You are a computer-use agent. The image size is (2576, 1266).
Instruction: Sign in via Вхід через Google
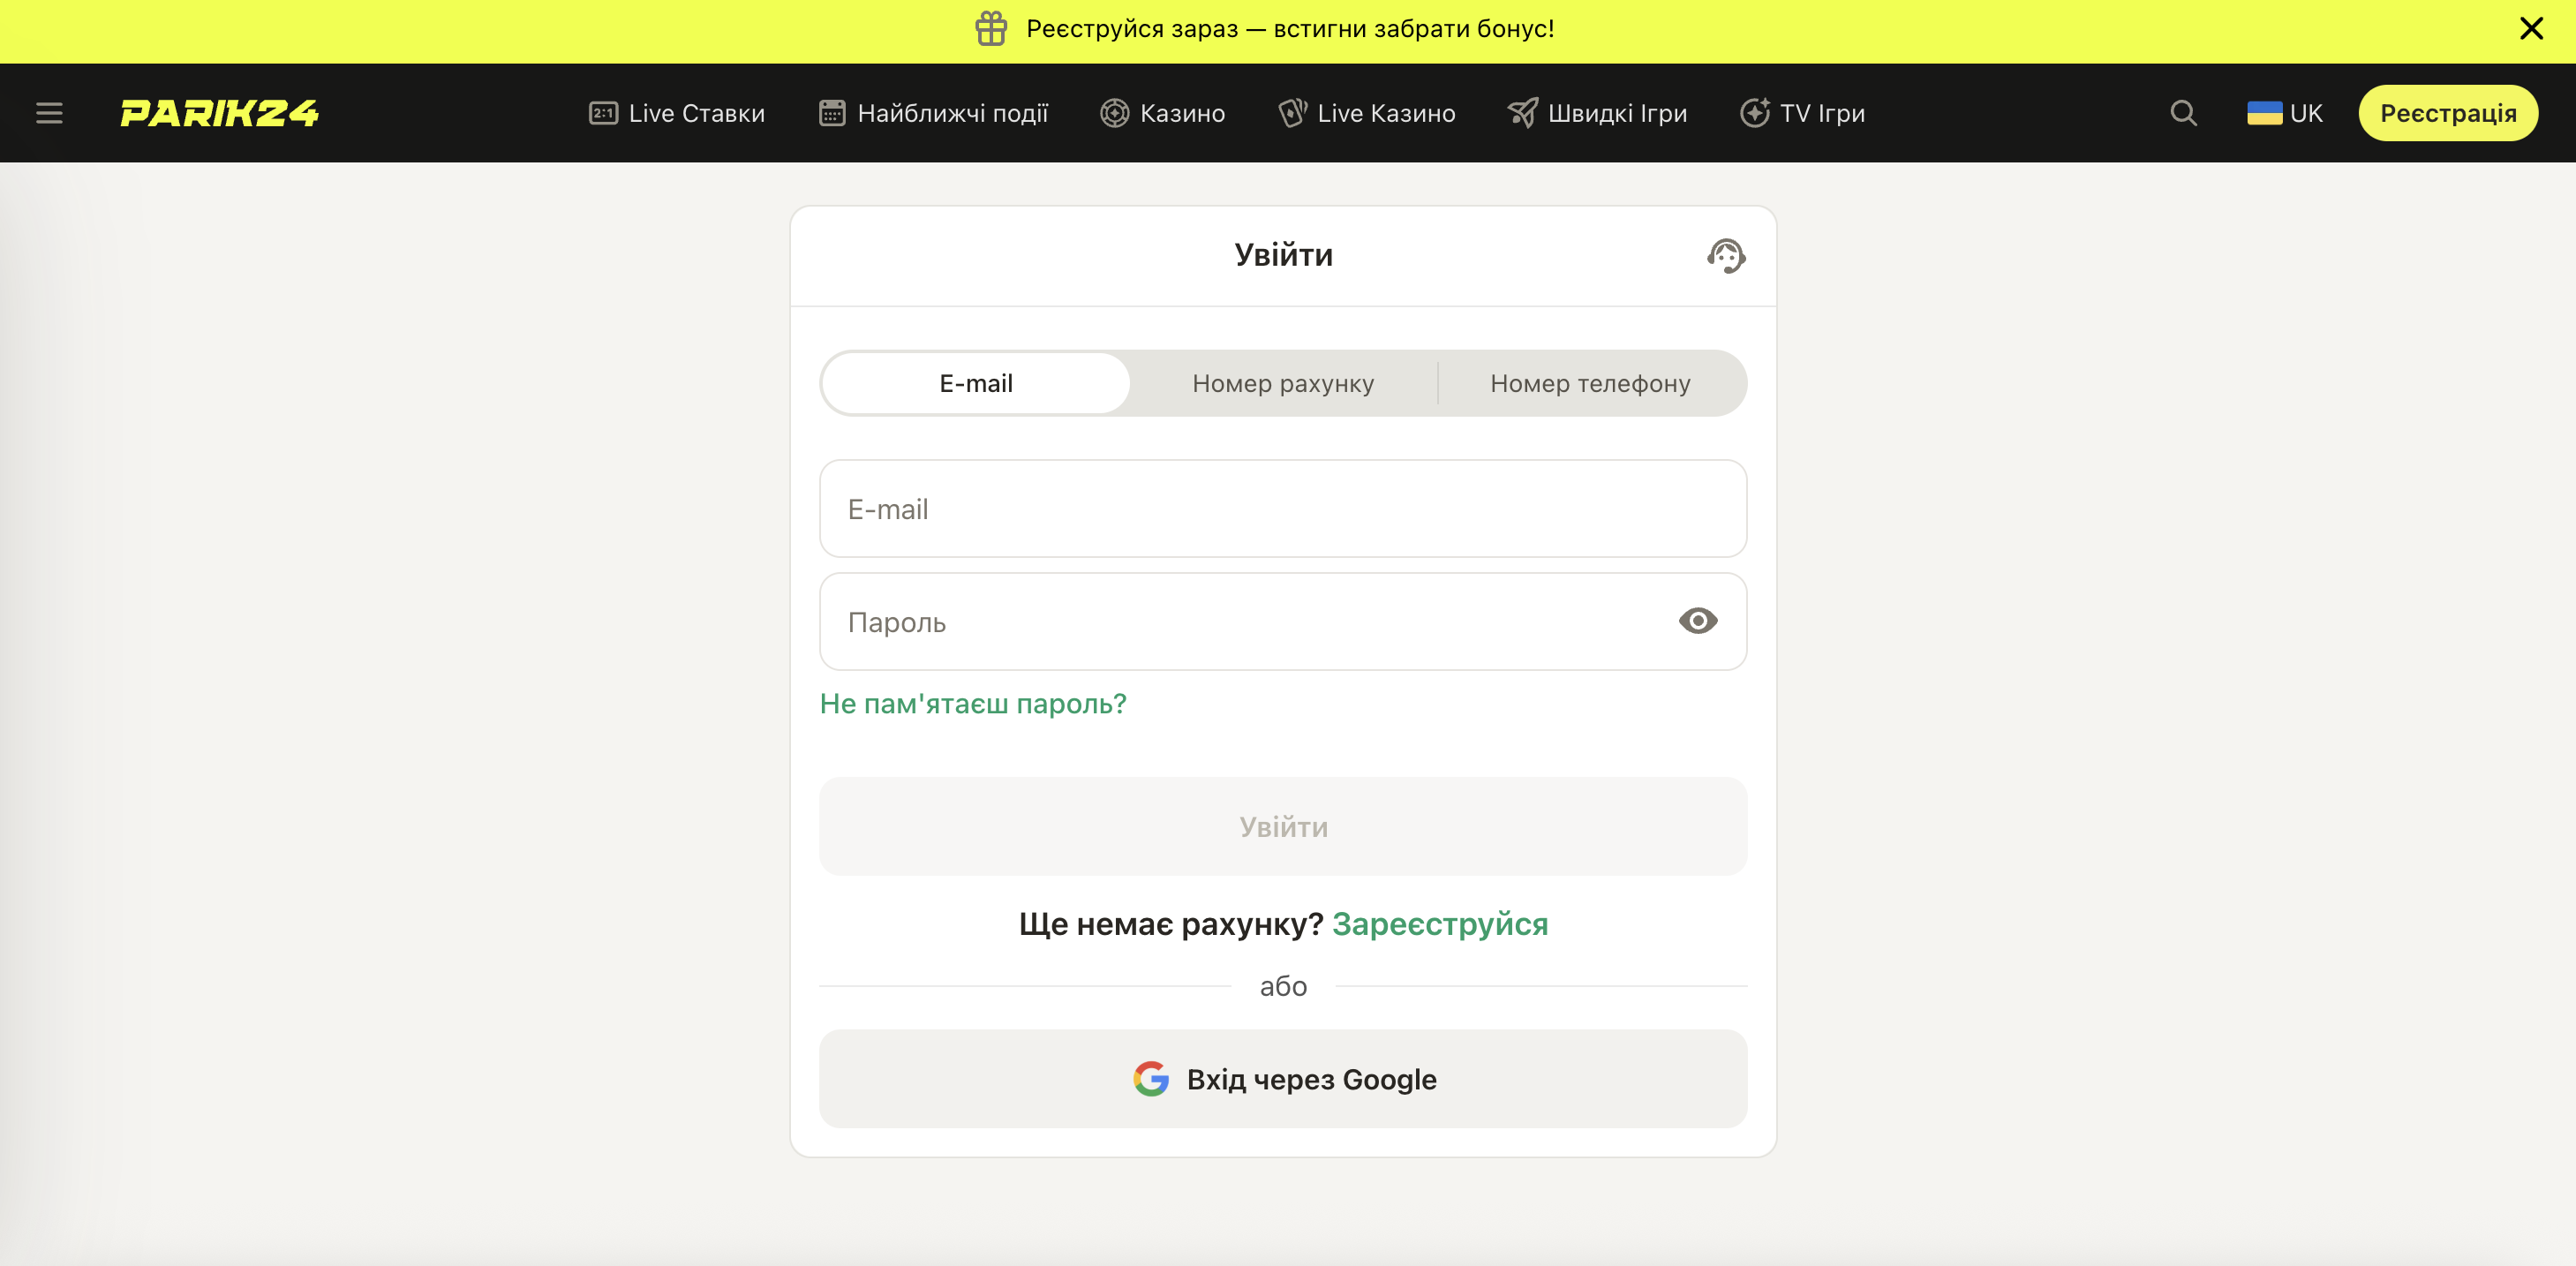[x=1283, y=1079]
